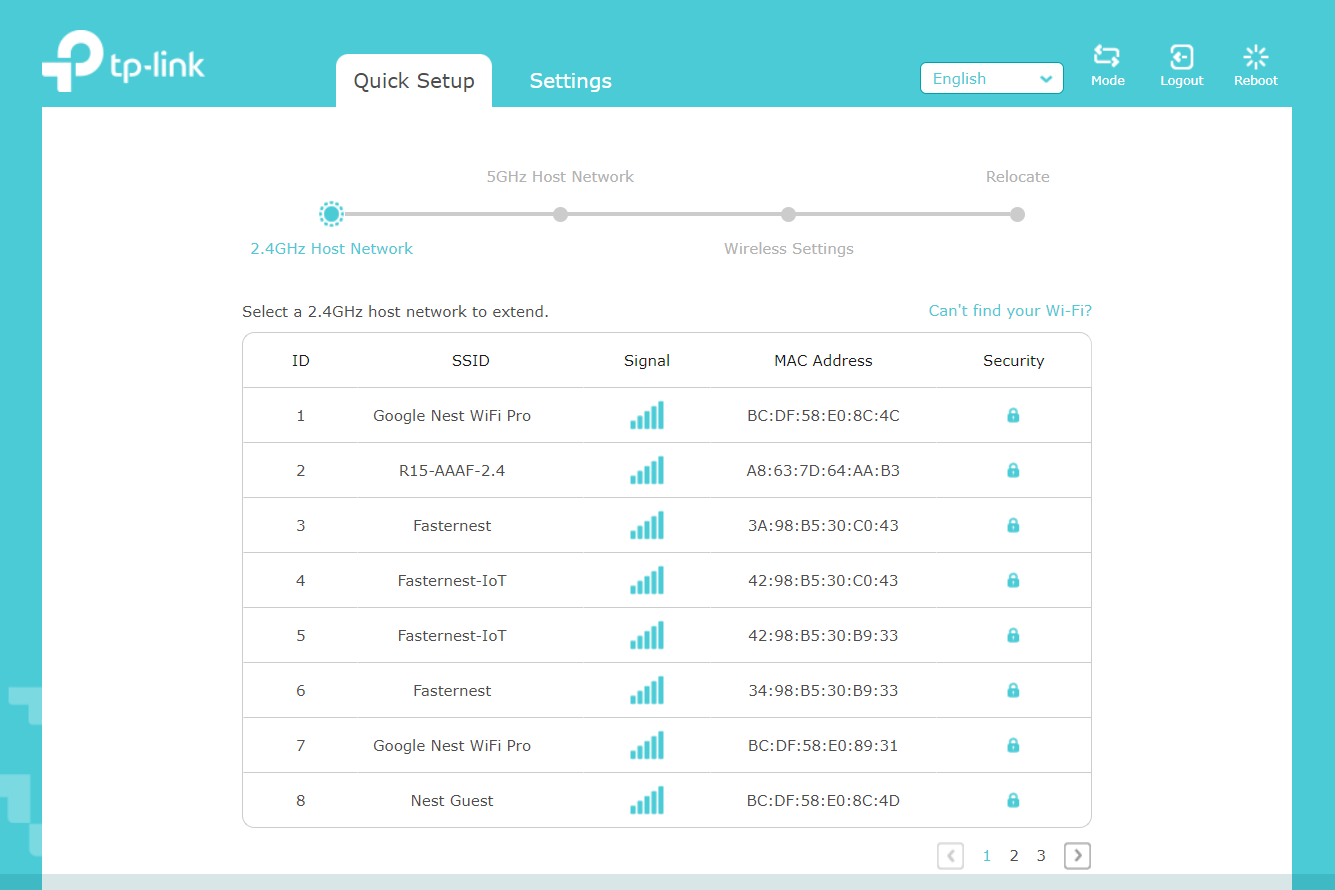
Task: Switch to Quick Setup tab
Action: point(414,81)
